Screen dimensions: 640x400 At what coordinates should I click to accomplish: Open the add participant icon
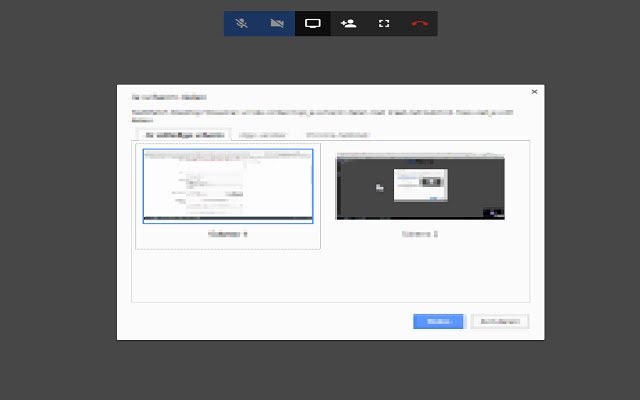click(348, 24)
